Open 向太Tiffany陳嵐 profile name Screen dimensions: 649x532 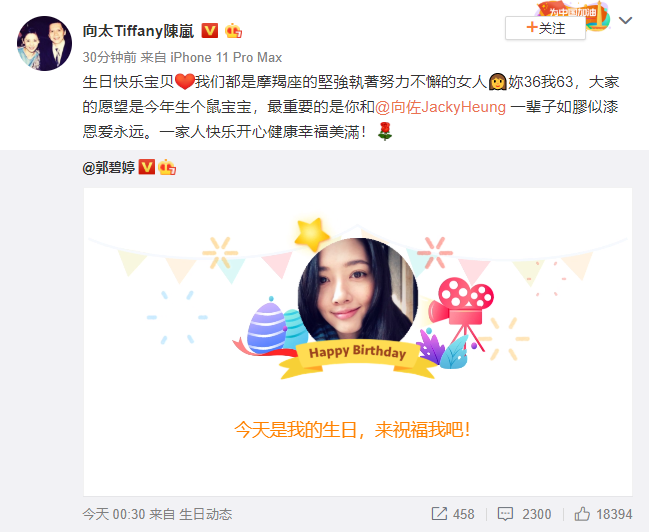[138, 31]
